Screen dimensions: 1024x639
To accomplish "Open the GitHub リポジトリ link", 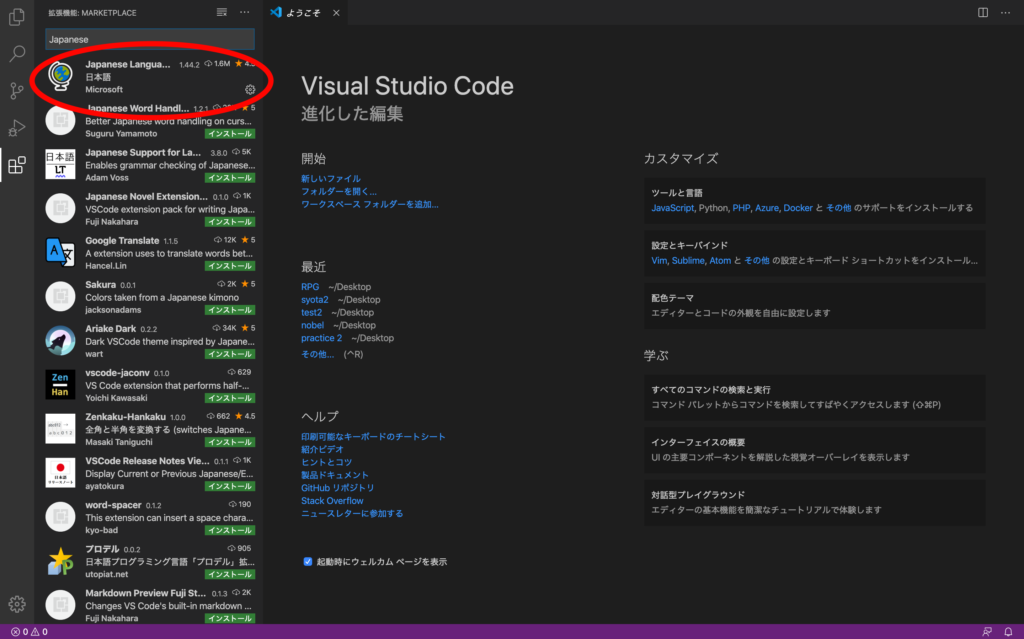I will 338,488.
